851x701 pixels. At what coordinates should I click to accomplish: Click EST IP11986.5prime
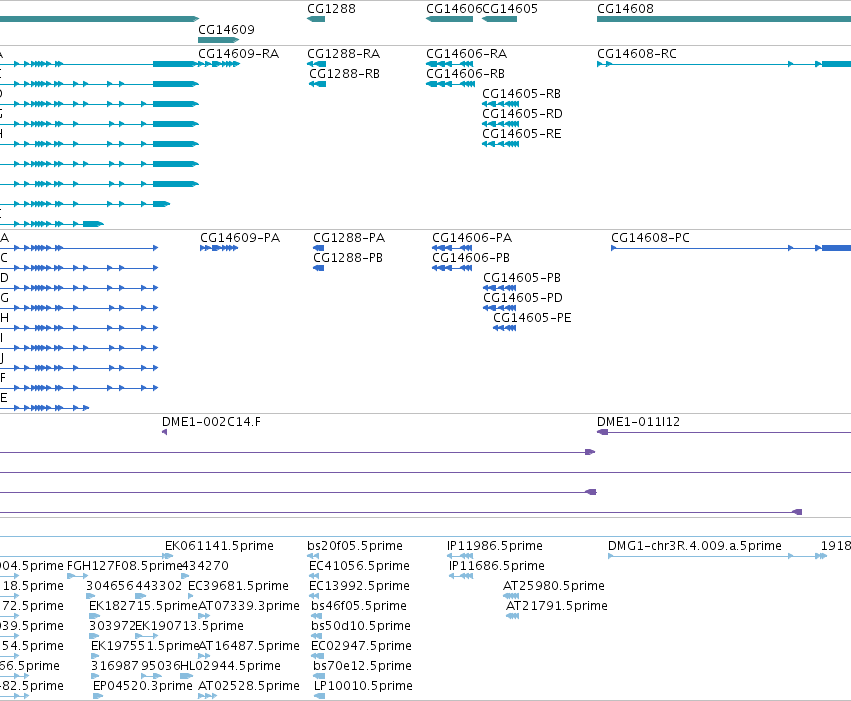click(x=495, y=546)
